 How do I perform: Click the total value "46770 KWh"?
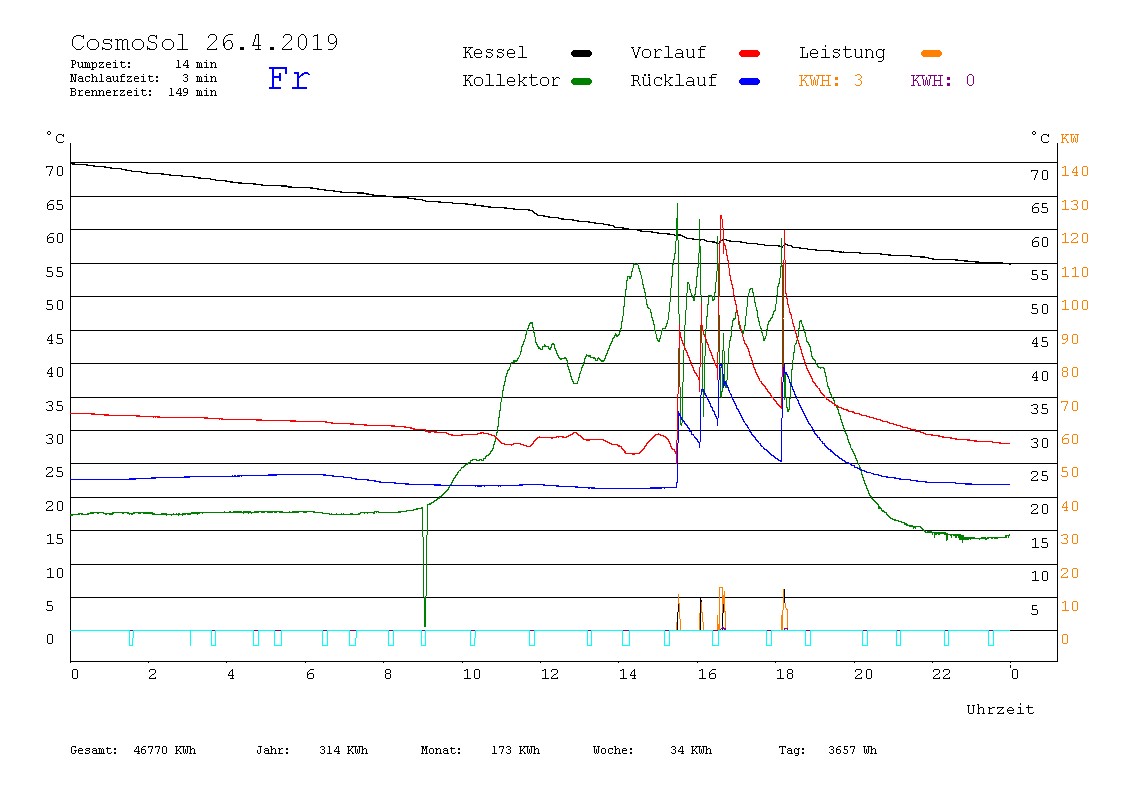click(x=165, y=750)
